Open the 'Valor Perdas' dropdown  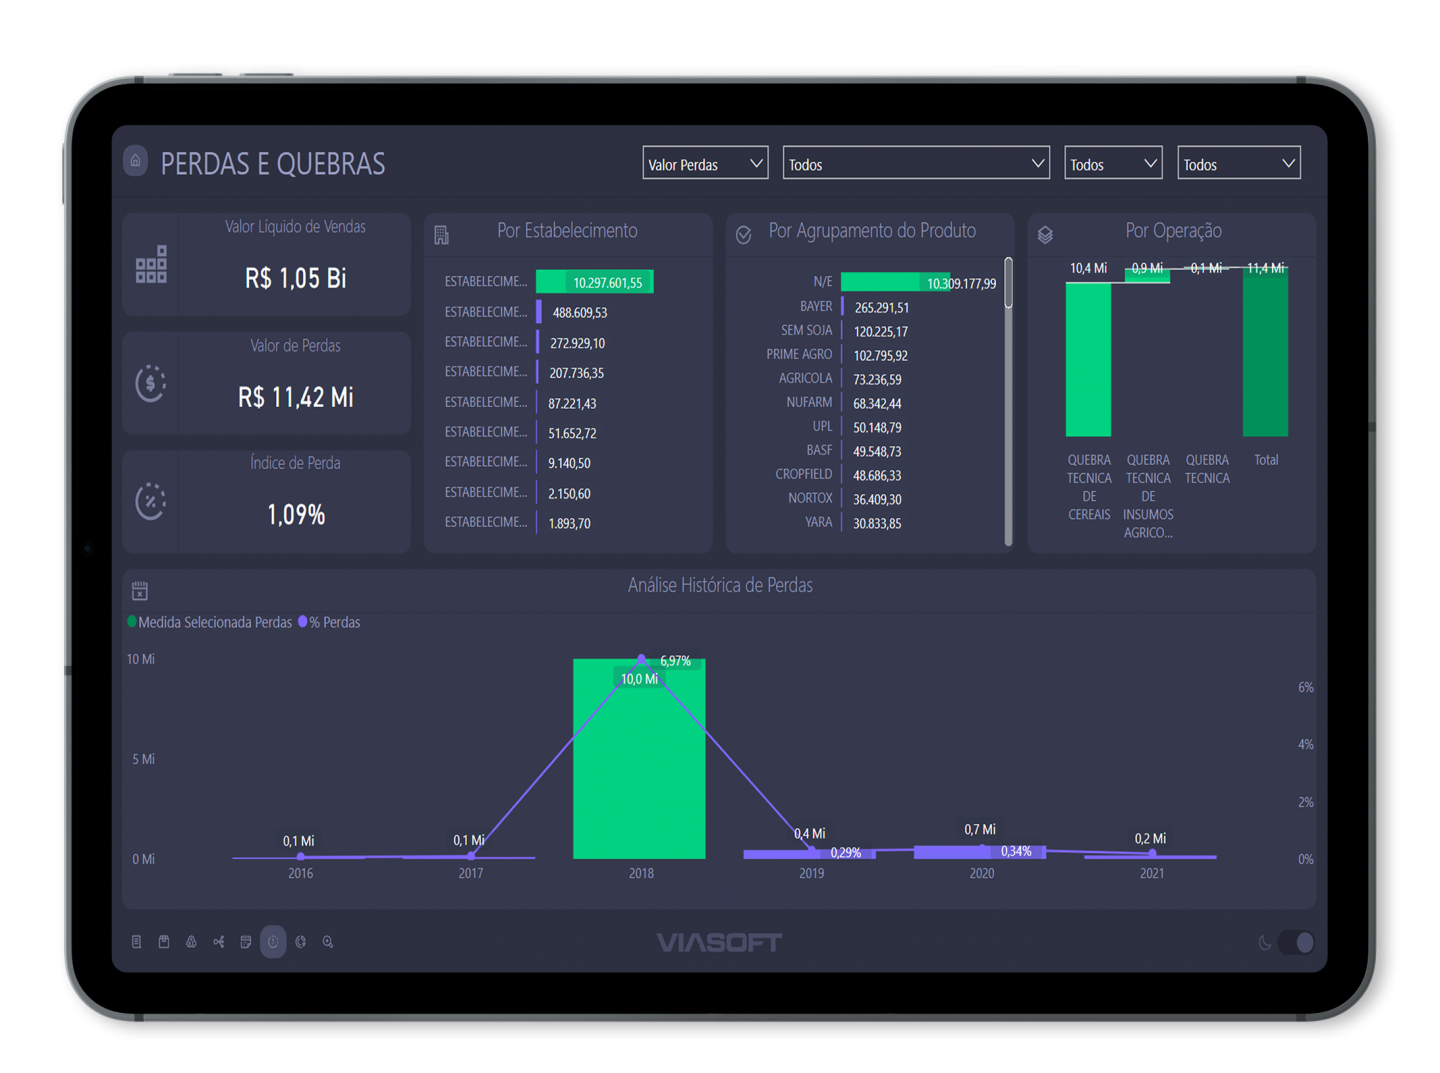705,164
